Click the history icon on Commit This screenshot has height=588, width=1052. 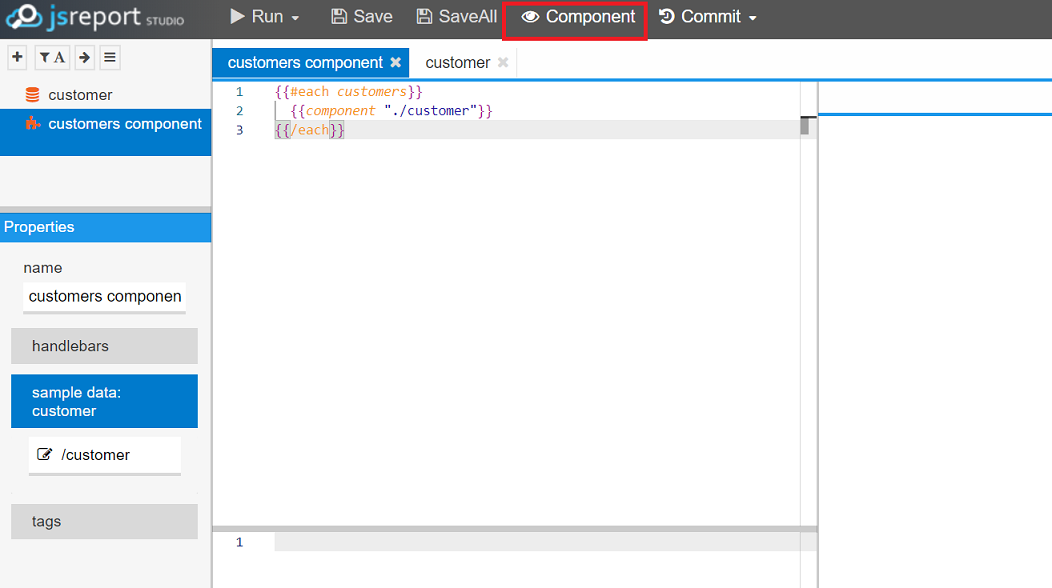pos(666,17)
